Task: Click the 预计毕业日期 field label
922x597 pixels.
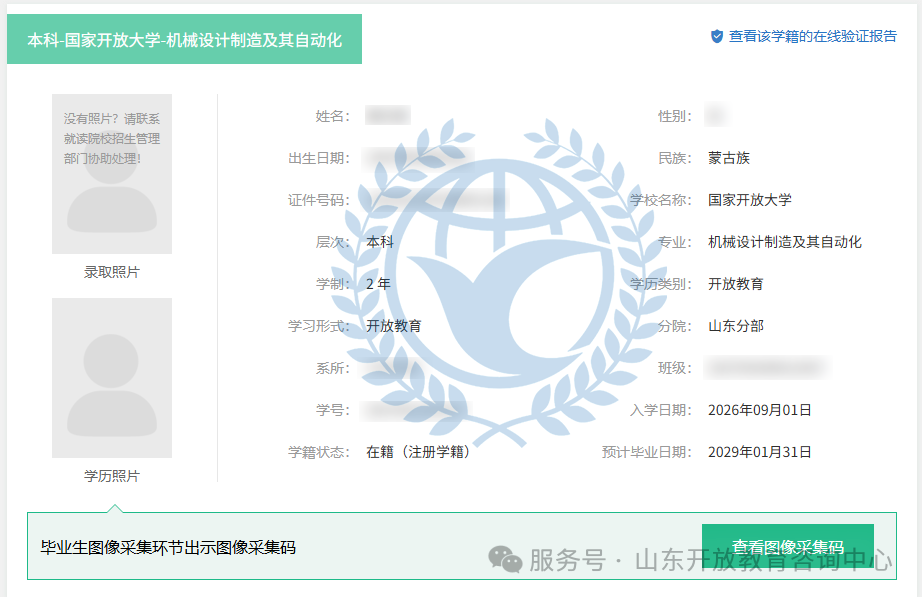Action: pyautogui.click(x=647, y=452)
